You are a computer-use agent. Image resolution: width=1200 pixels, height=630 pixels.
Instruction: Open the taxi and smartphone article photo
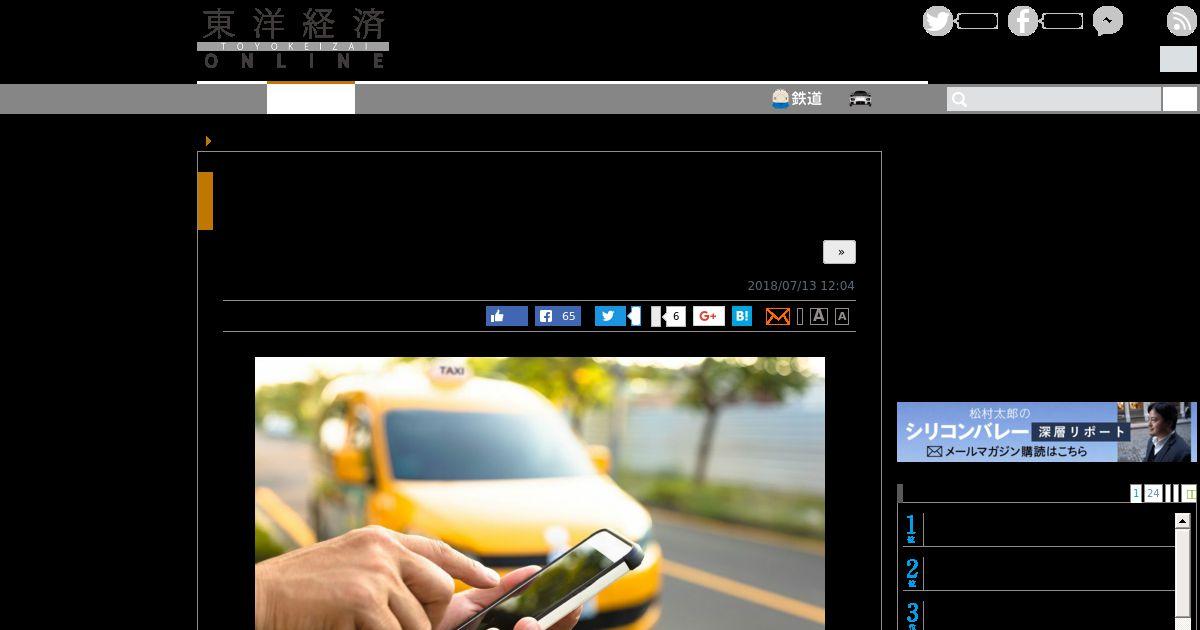pos(540,493)
